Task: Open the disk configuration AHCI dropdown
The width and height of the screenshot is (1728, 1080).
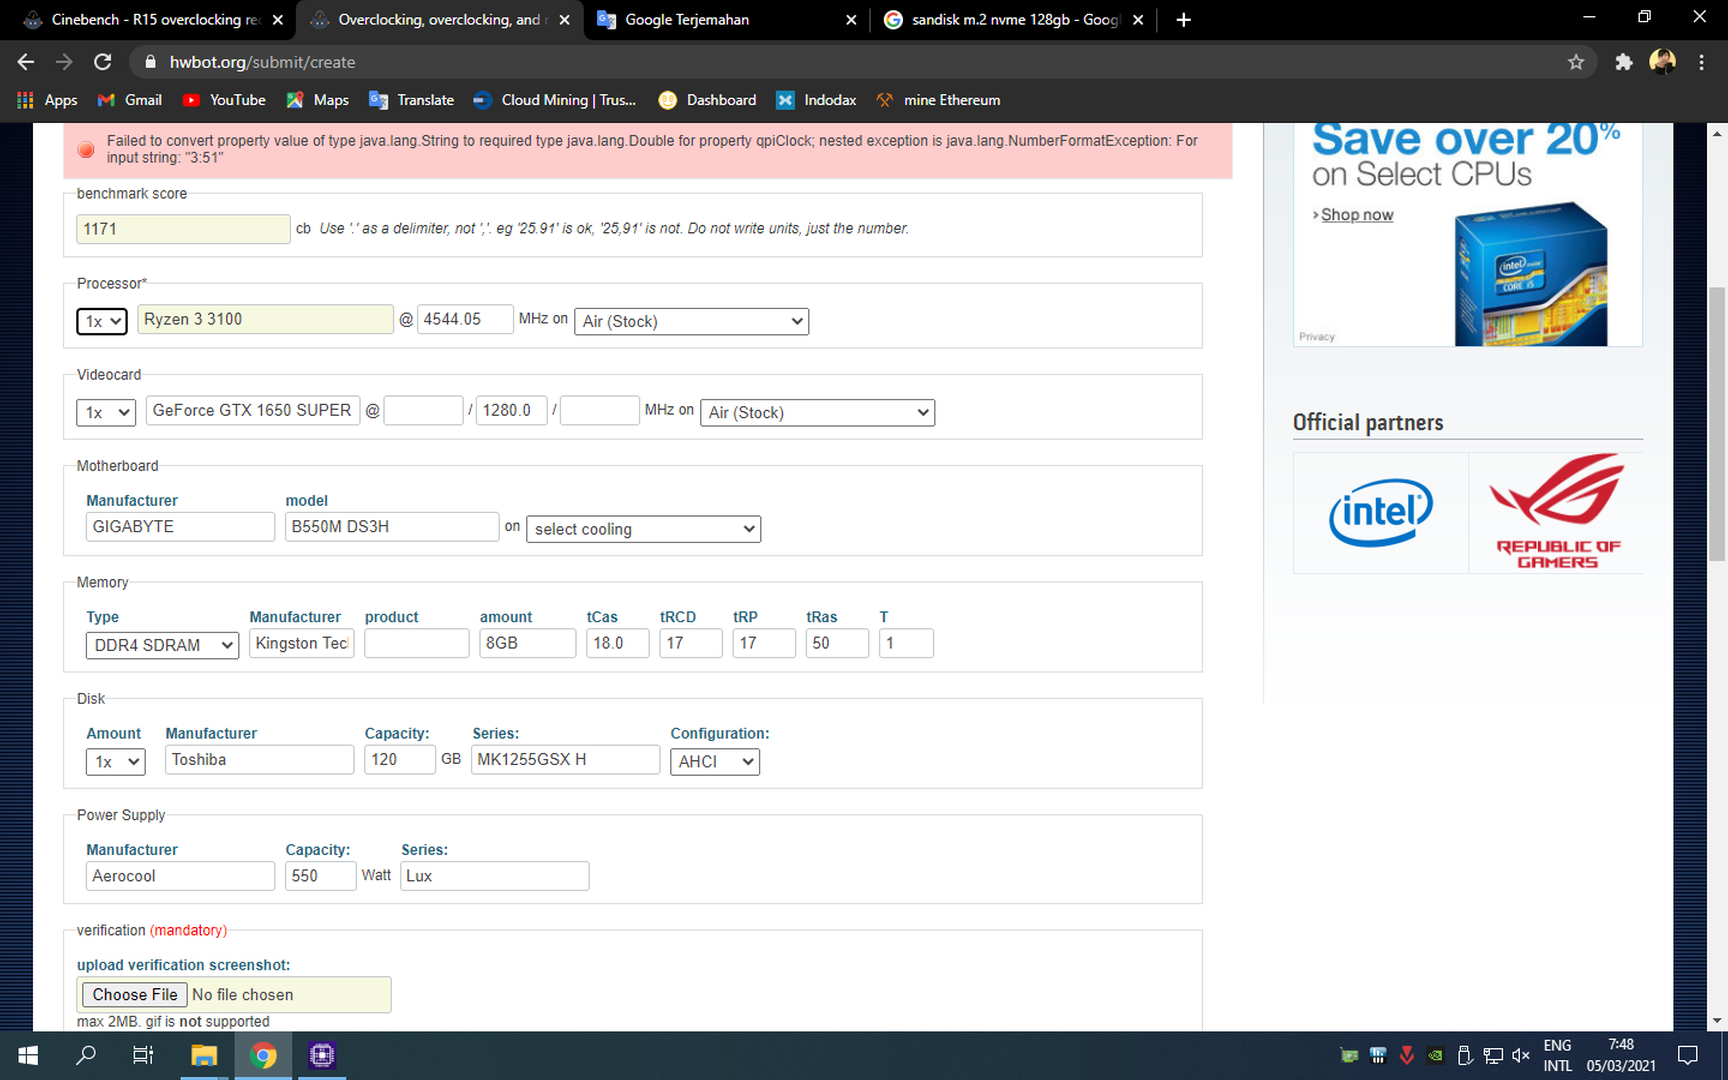Action: click(x=715, y=761)
